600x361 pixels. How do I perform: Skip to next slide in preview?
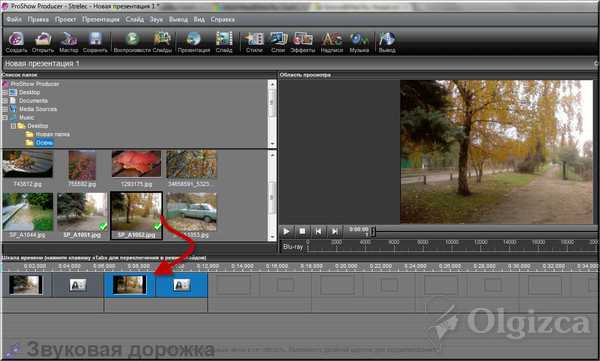click(334, 231)
